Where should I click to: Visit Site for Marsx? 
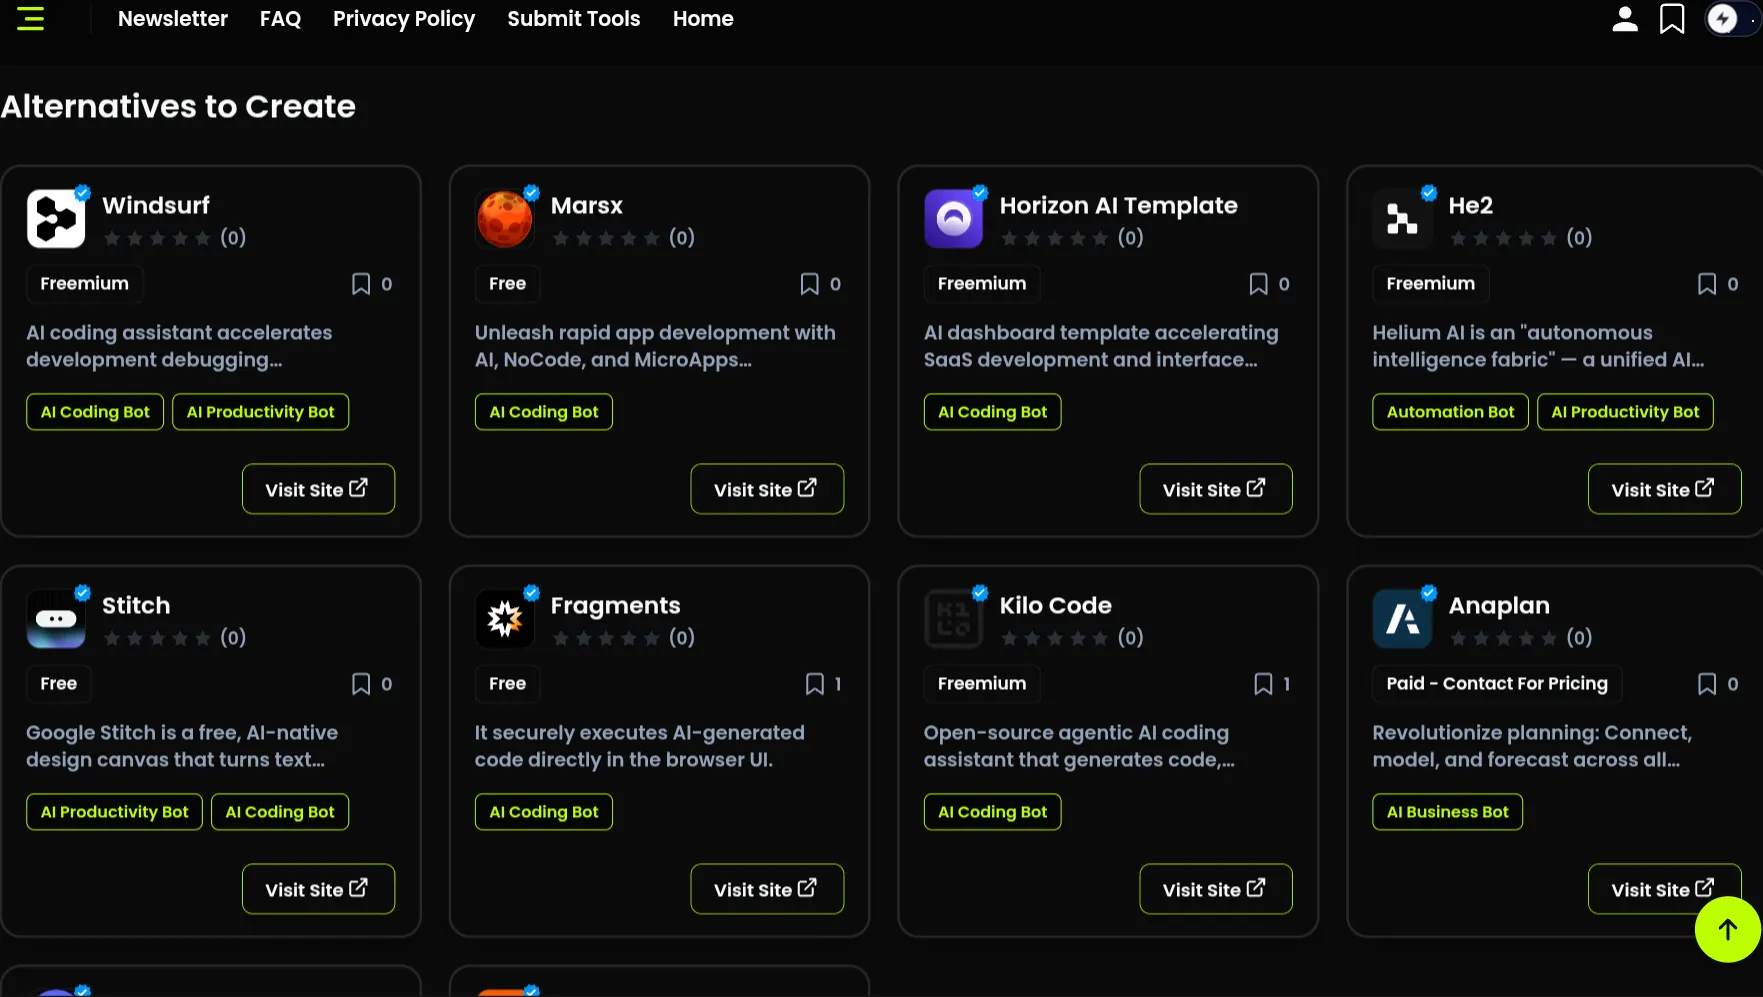[x=767, y=489]
